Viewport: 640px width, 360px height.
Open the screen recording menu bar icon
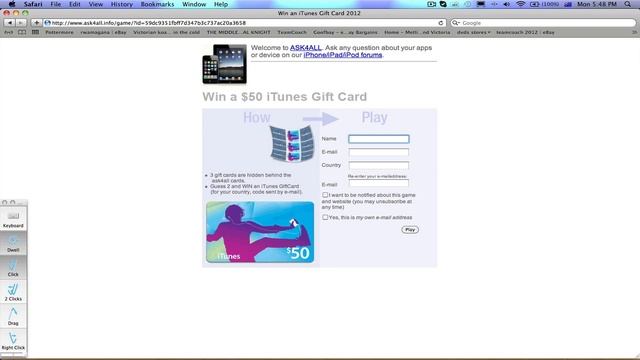click(x=431, y=4)
